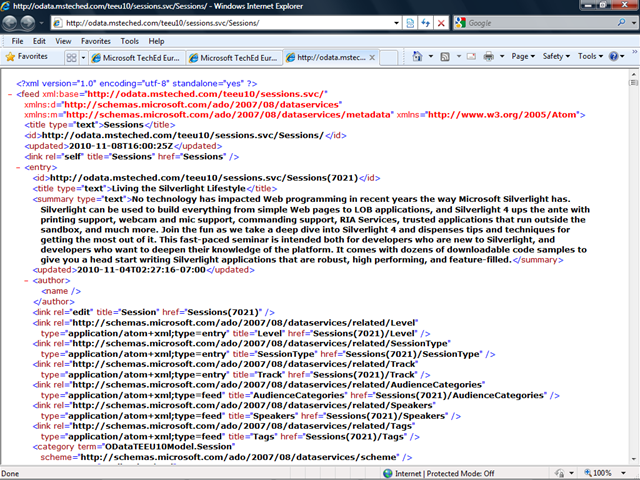
Task: Refresh the page with the refresh icon
Action: click(x=425, y=23)
